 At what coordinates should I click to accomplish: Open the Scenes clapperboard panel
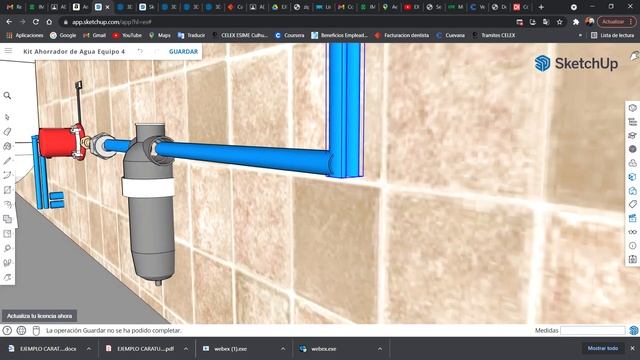tap(633, 218)
